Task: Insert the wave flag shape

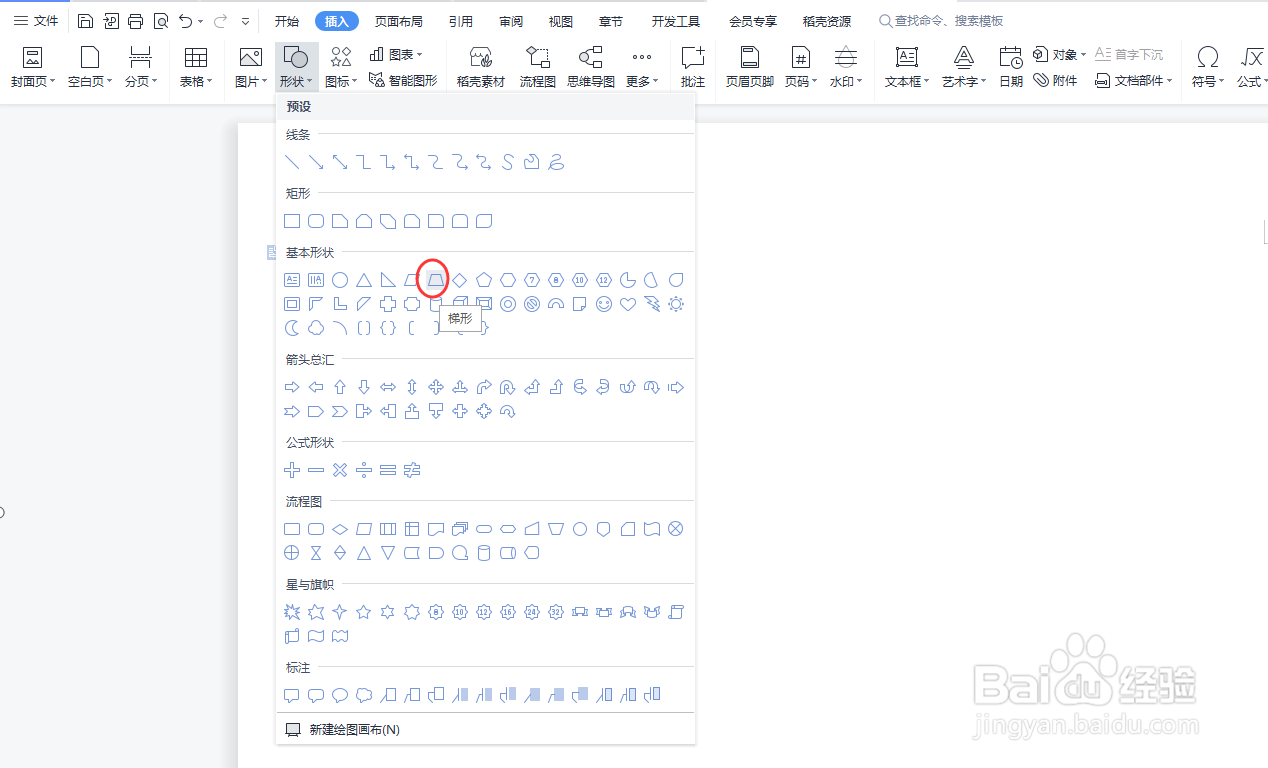Action: pos(316,636)
